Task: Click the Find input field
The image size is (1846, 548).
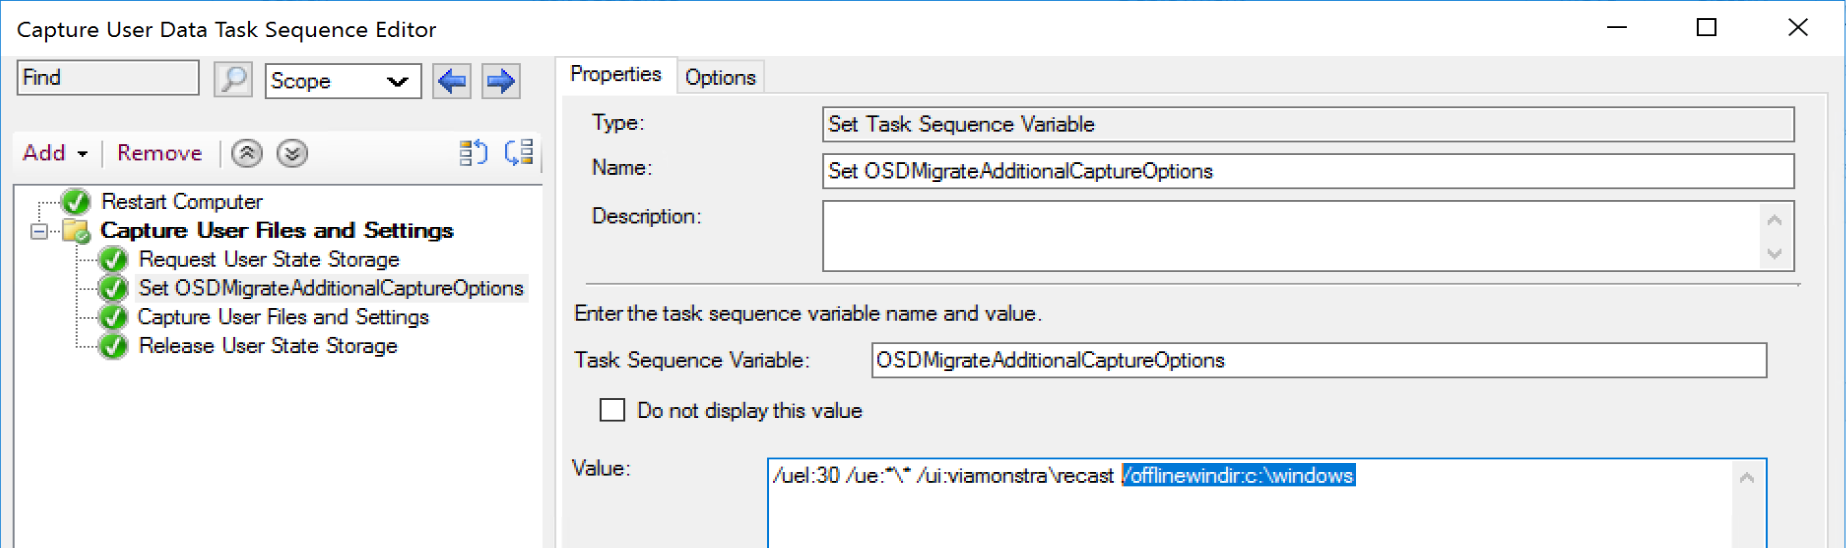Action: (x=107, y=78)
